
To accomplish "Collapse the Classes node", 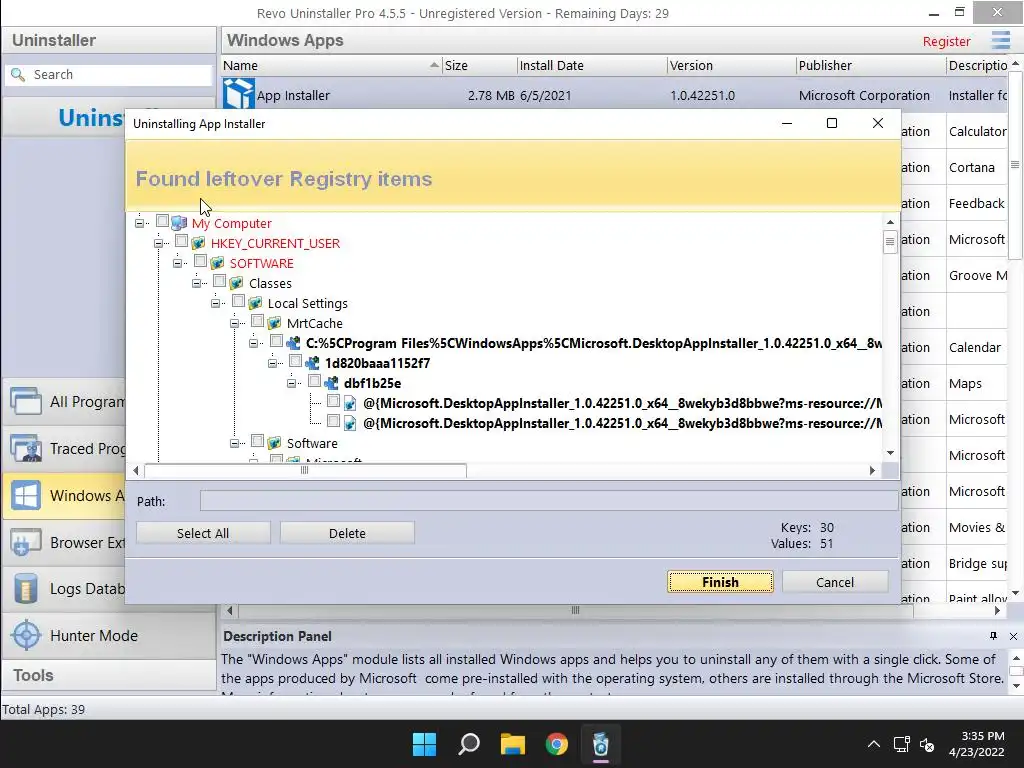I will click(196, 283).
